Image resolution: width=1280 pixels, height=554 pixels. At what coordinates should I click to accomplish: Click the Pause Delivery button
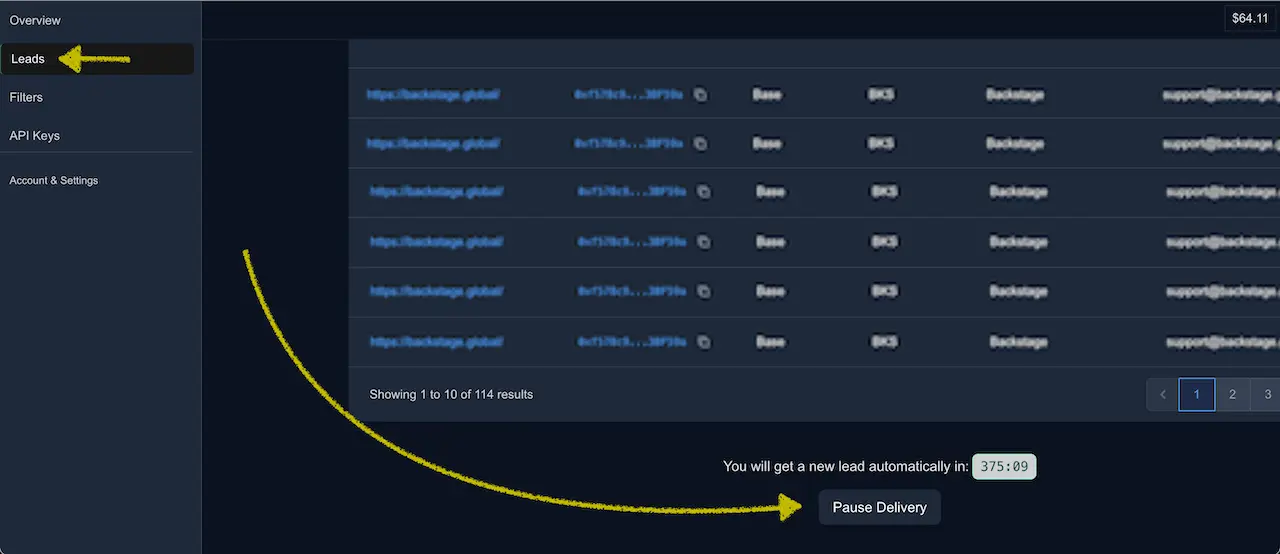[879, 507]
